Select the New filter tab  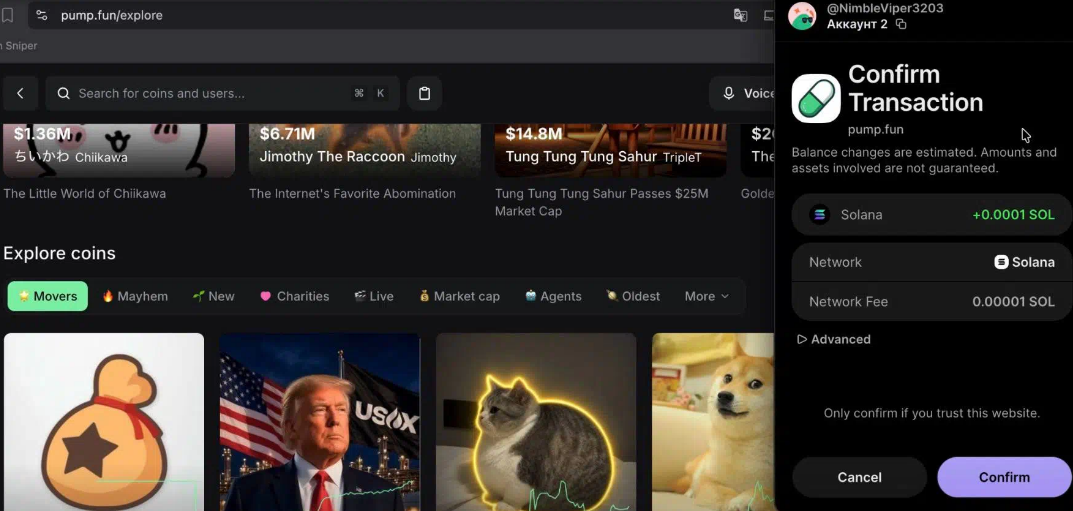[x=214, y=296]
